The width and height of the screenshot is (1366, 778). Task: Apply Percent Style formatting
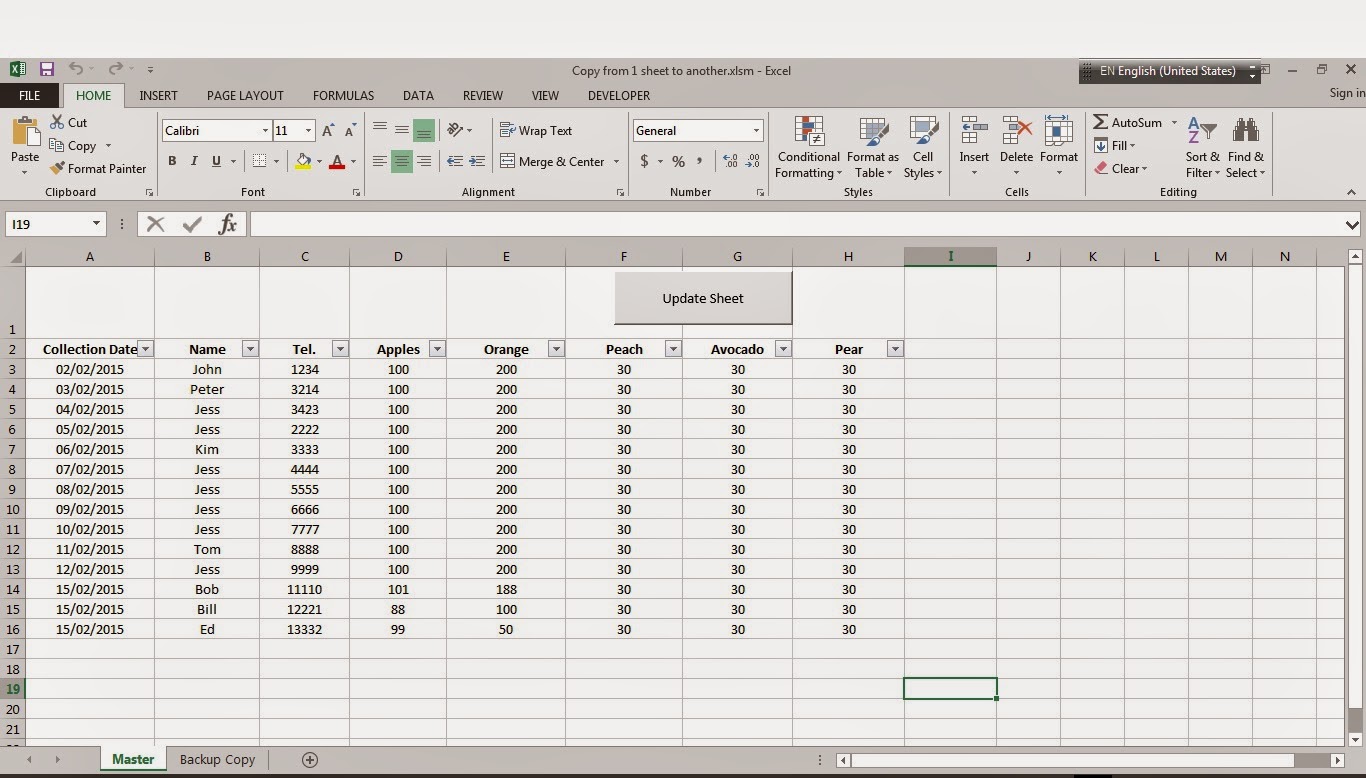[678, 161]
